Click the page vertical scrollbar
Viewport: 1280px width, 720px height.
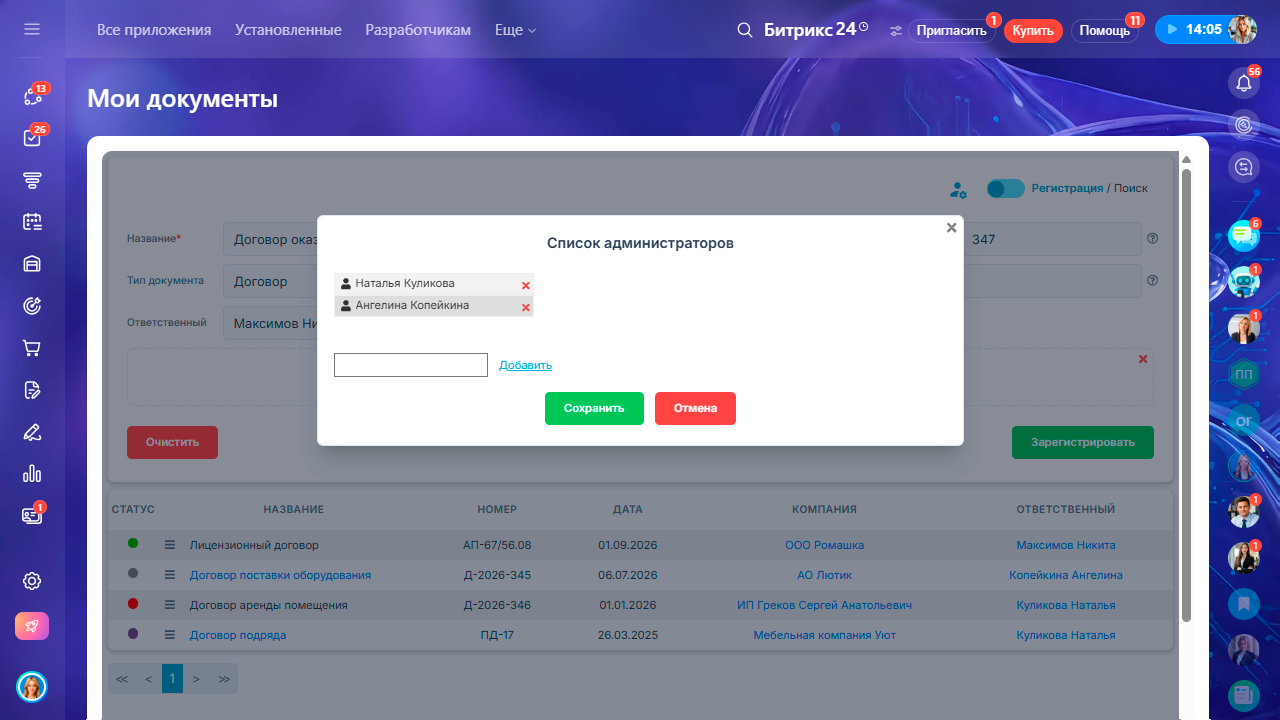click(1187, 395)
